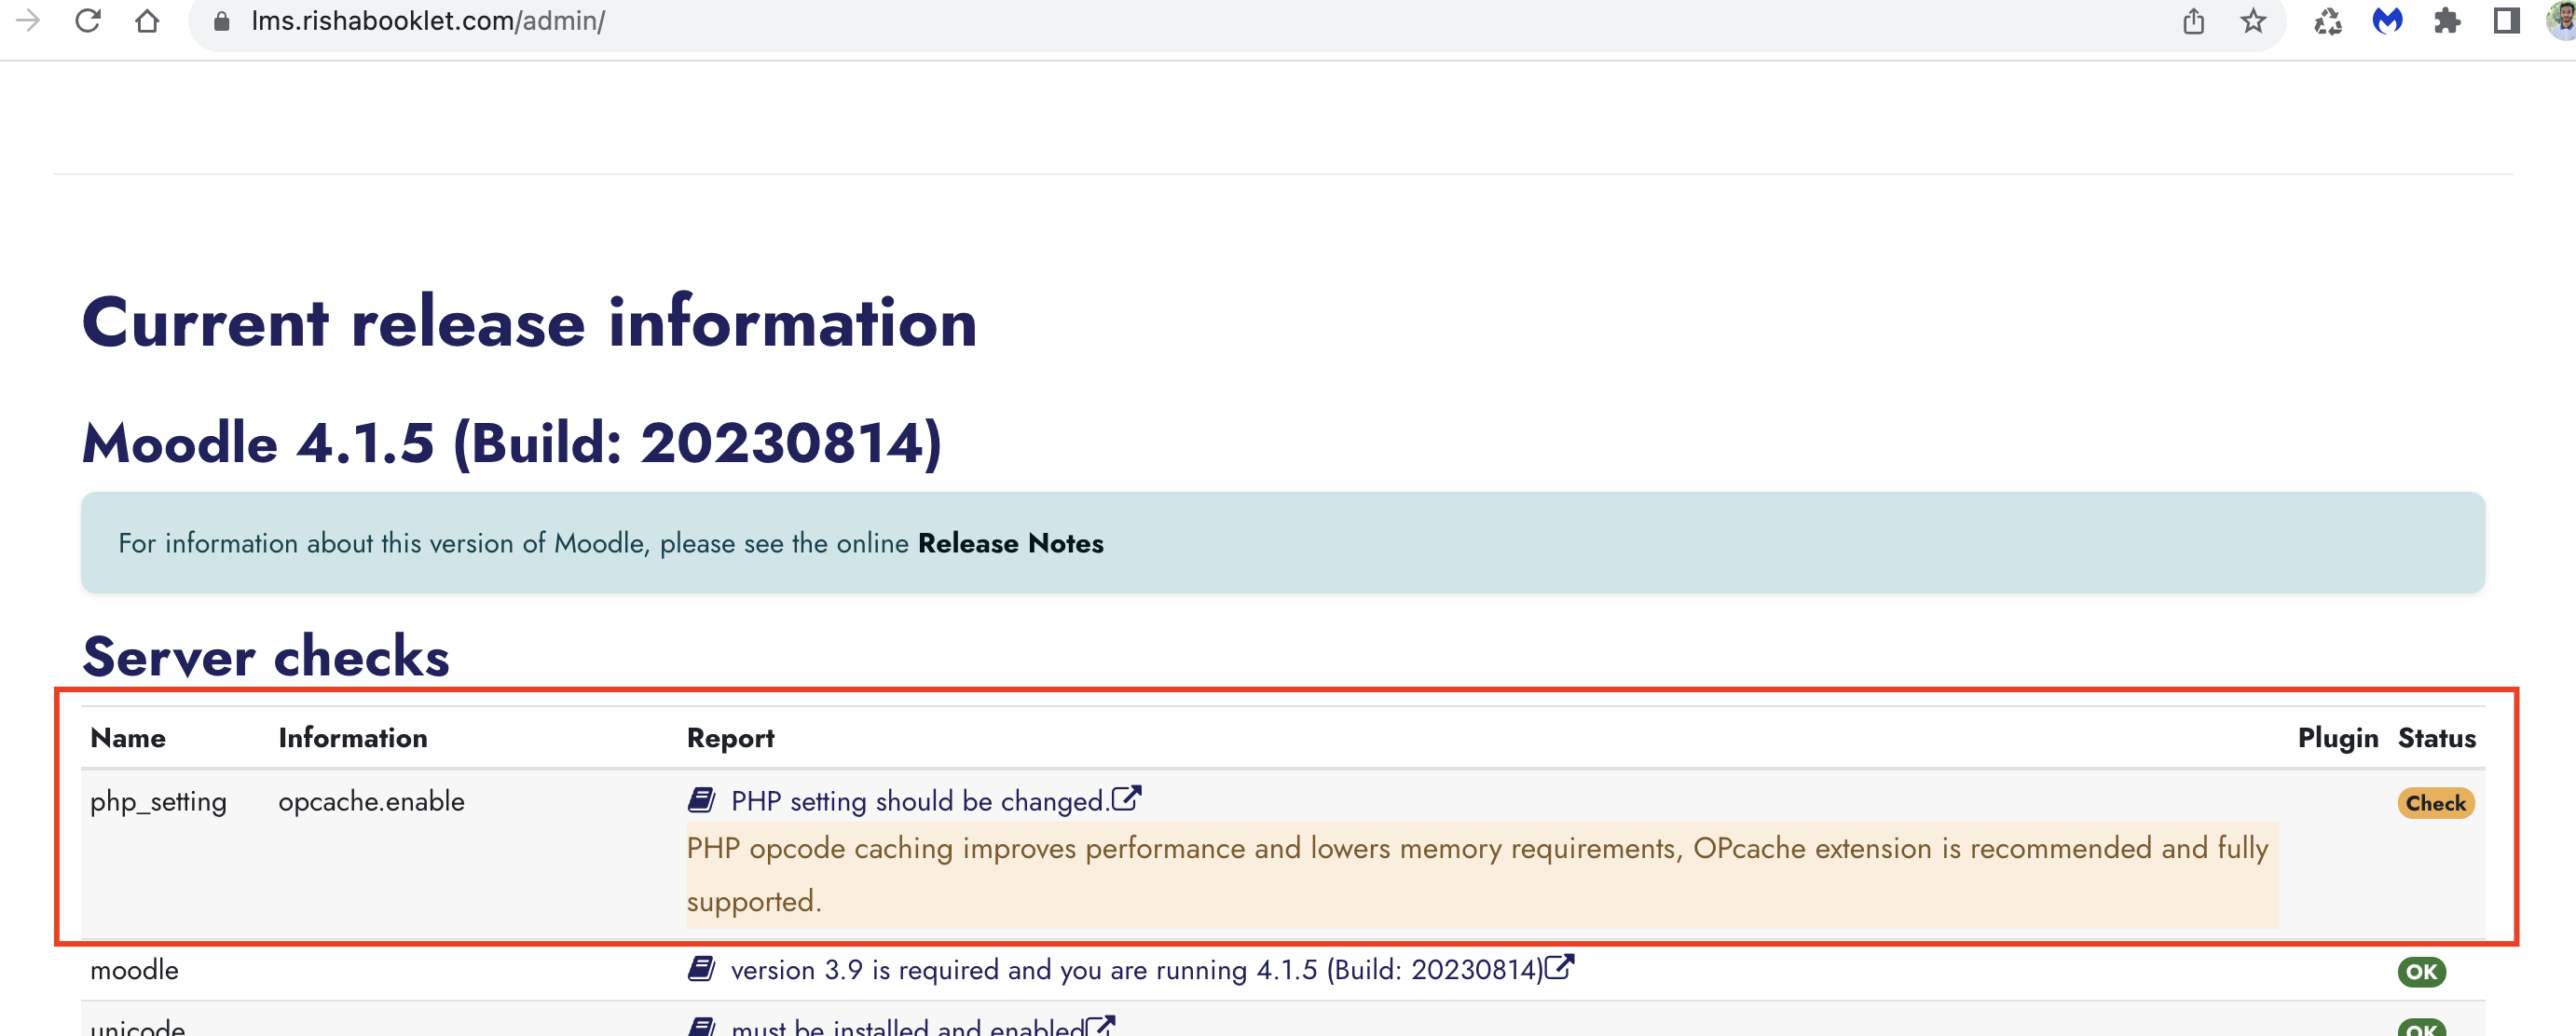Click the 'Current release information' heading
This screenshot has width=2576, height=1036.
point(529,323)
